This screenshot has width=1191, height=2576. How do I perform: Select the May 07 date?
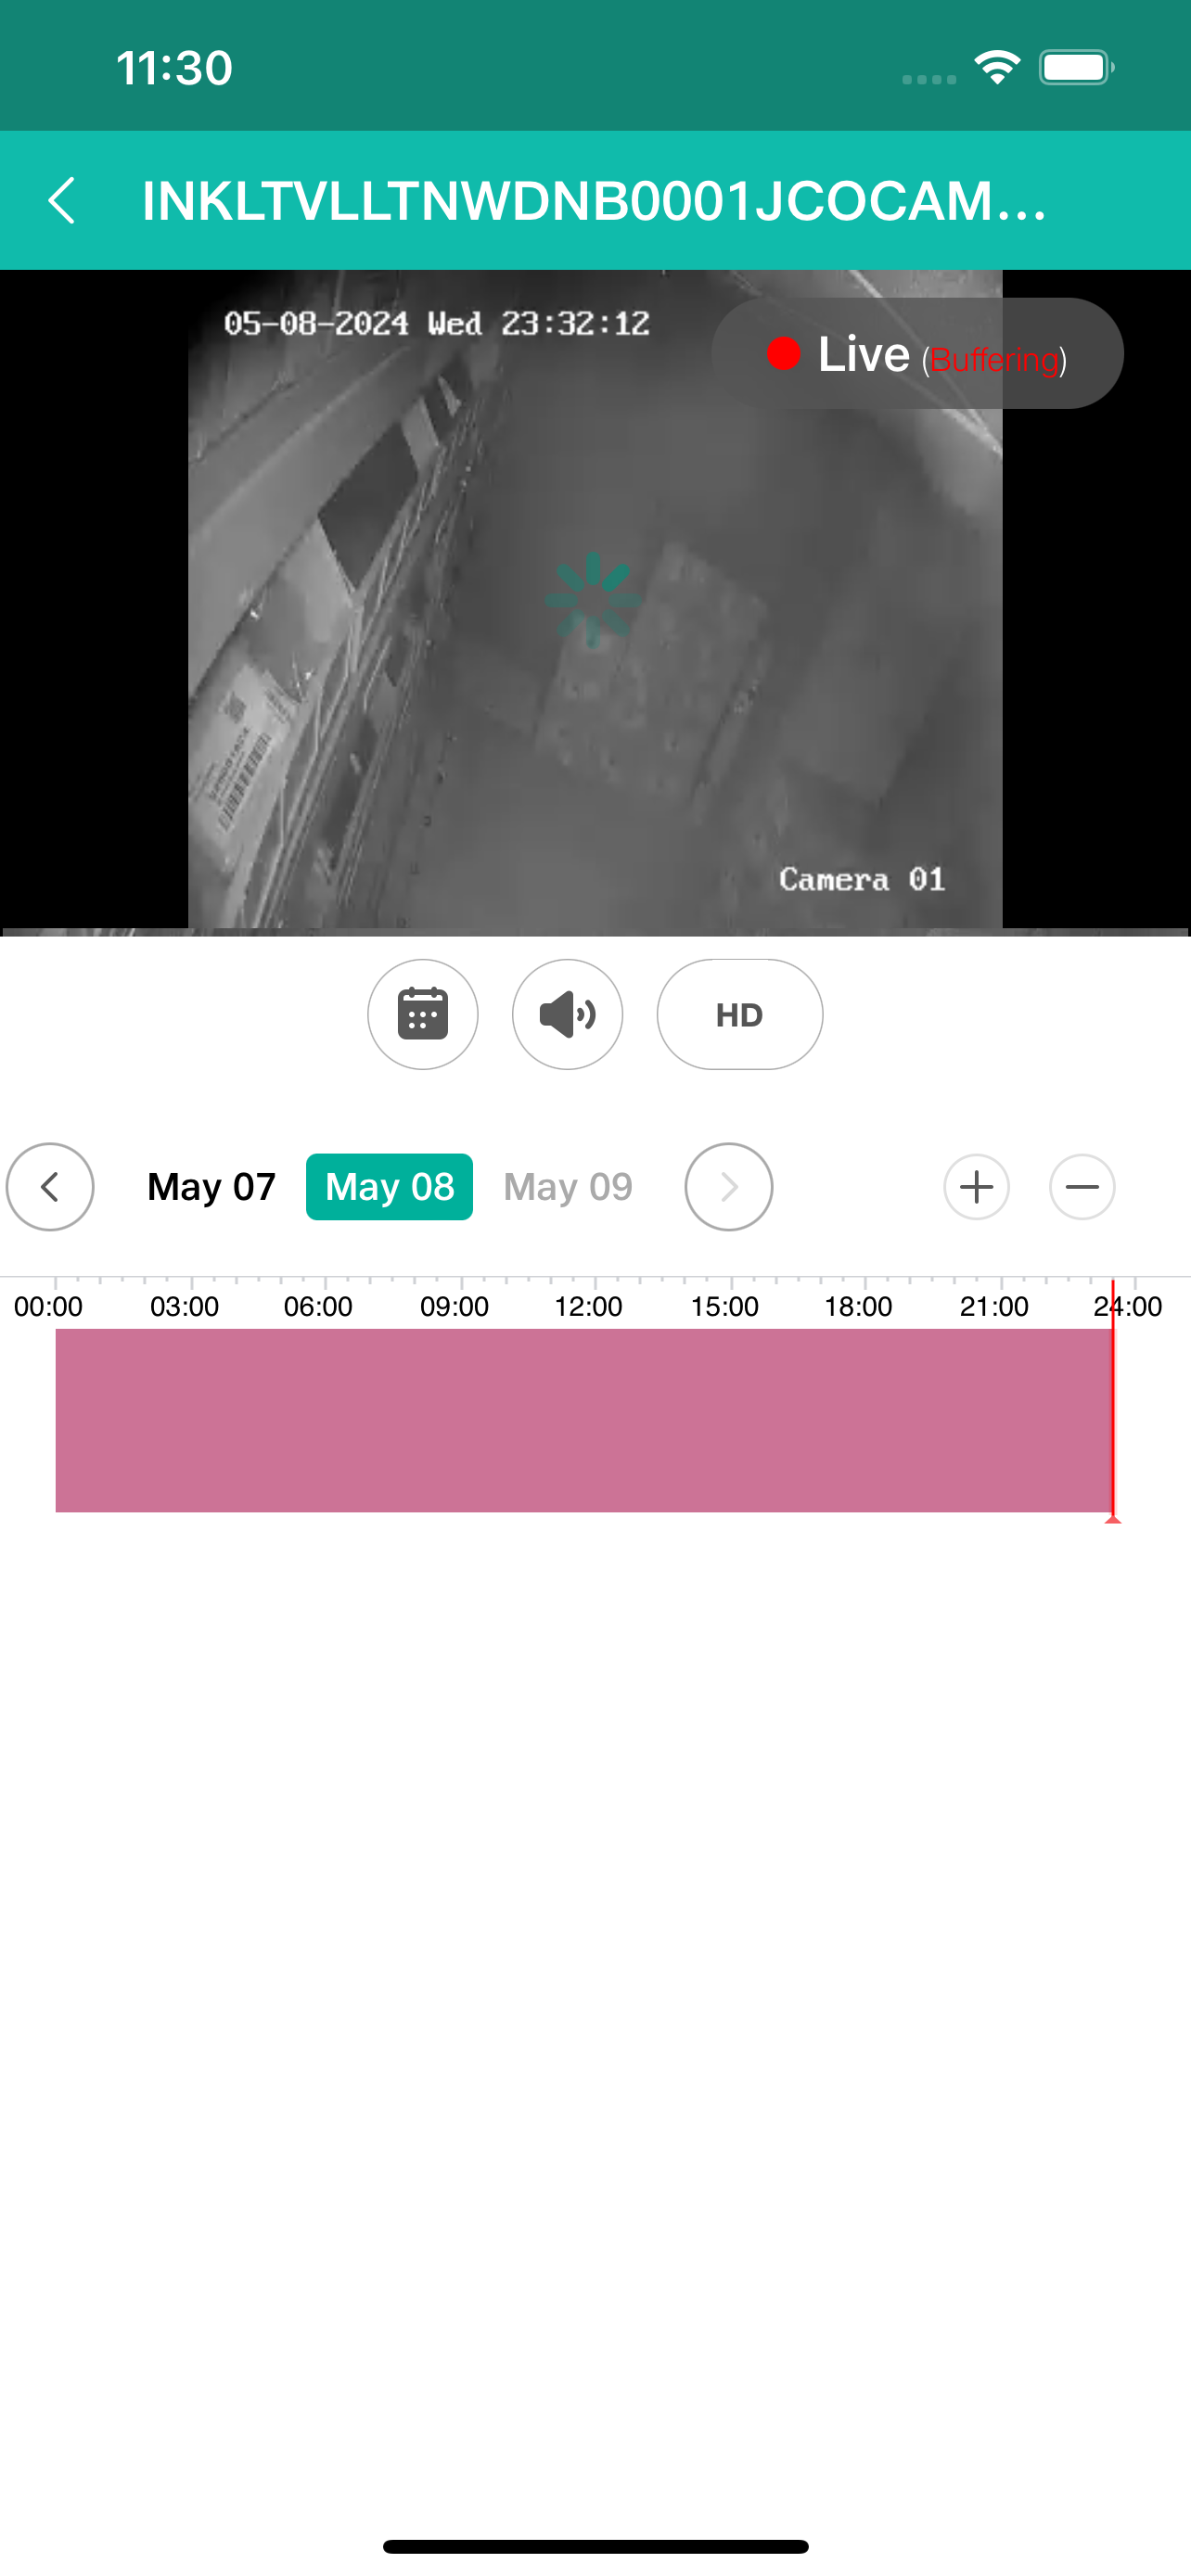[x=211, y=1186]
